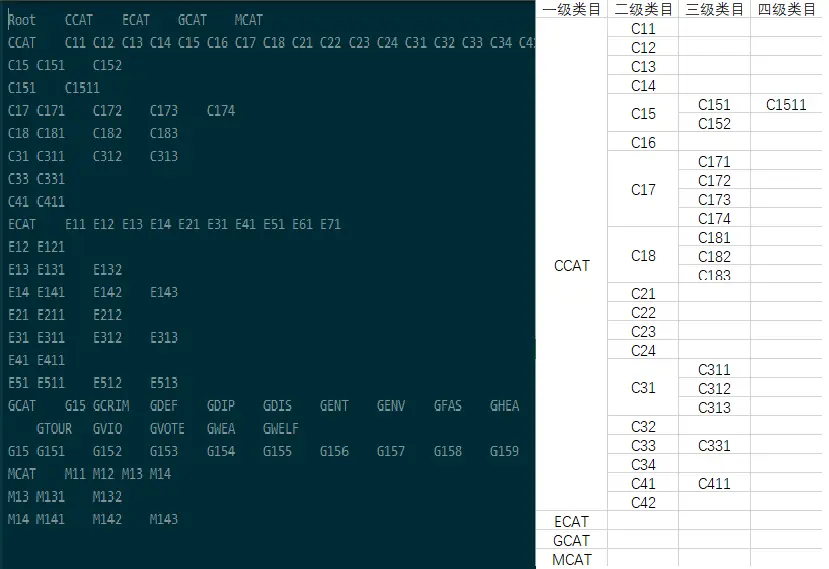This screenshot has width=829, height=569.
Task: Select 'GCRIM' in the GCAT line
Action: [111, 406]
